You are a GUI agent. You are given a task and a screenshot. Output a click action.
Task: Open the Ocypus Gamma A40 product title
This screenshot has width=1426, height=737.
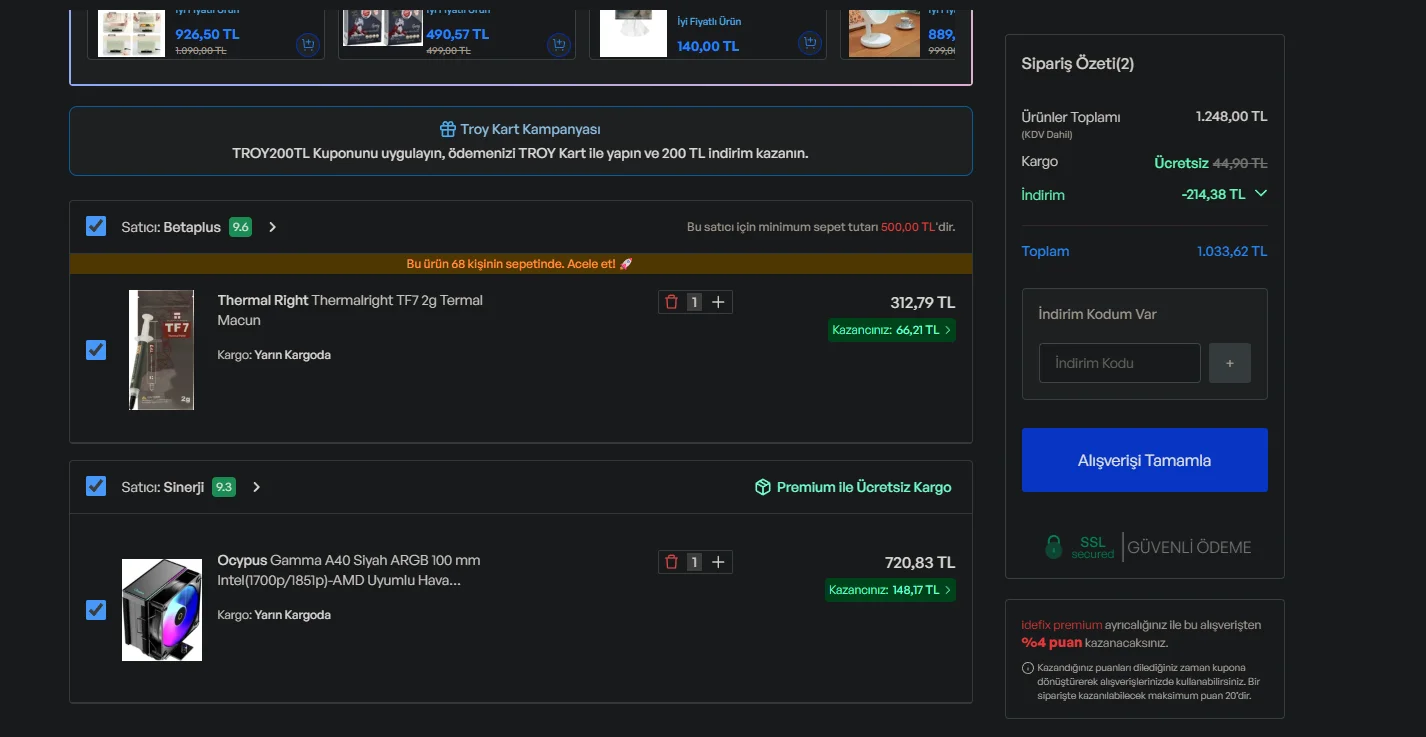click(x=349, y=570)
